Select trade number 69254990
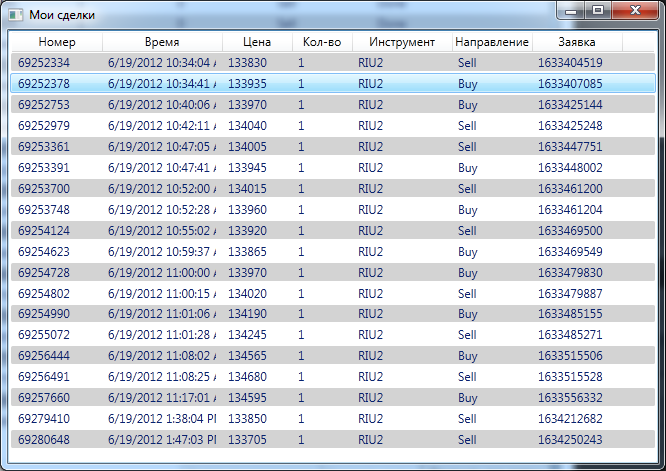Image resolution: width=666 pixels, height=471 pixels. 44,314
